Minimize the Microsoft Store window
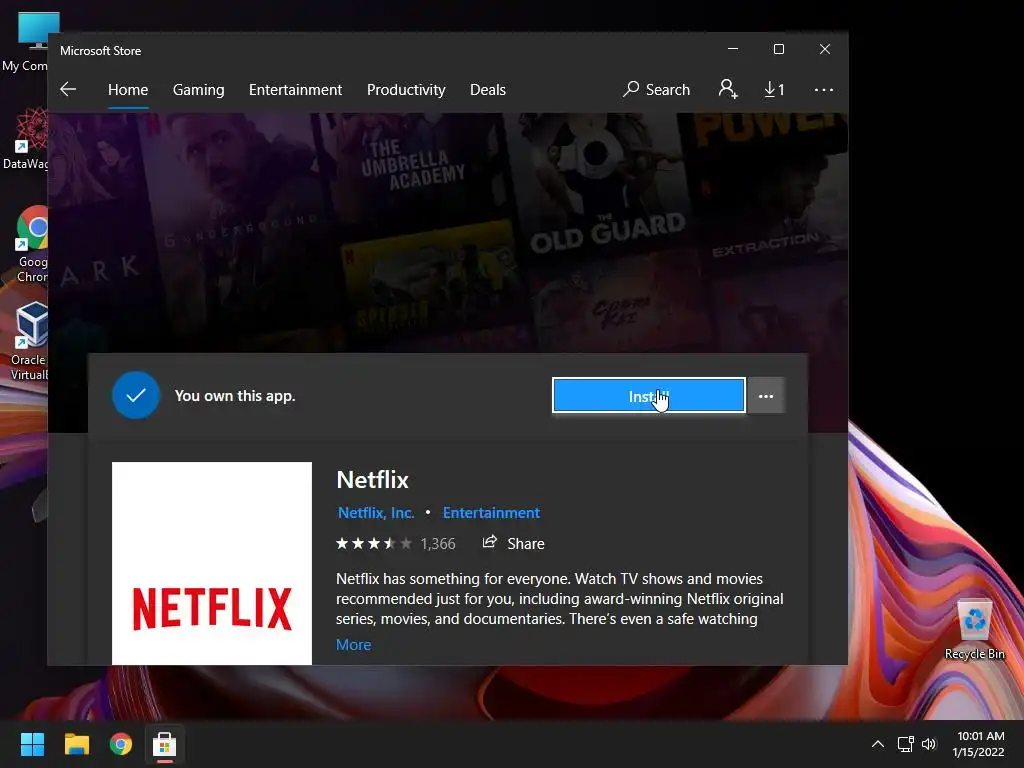1024x768 pixels. coord(733,49)
